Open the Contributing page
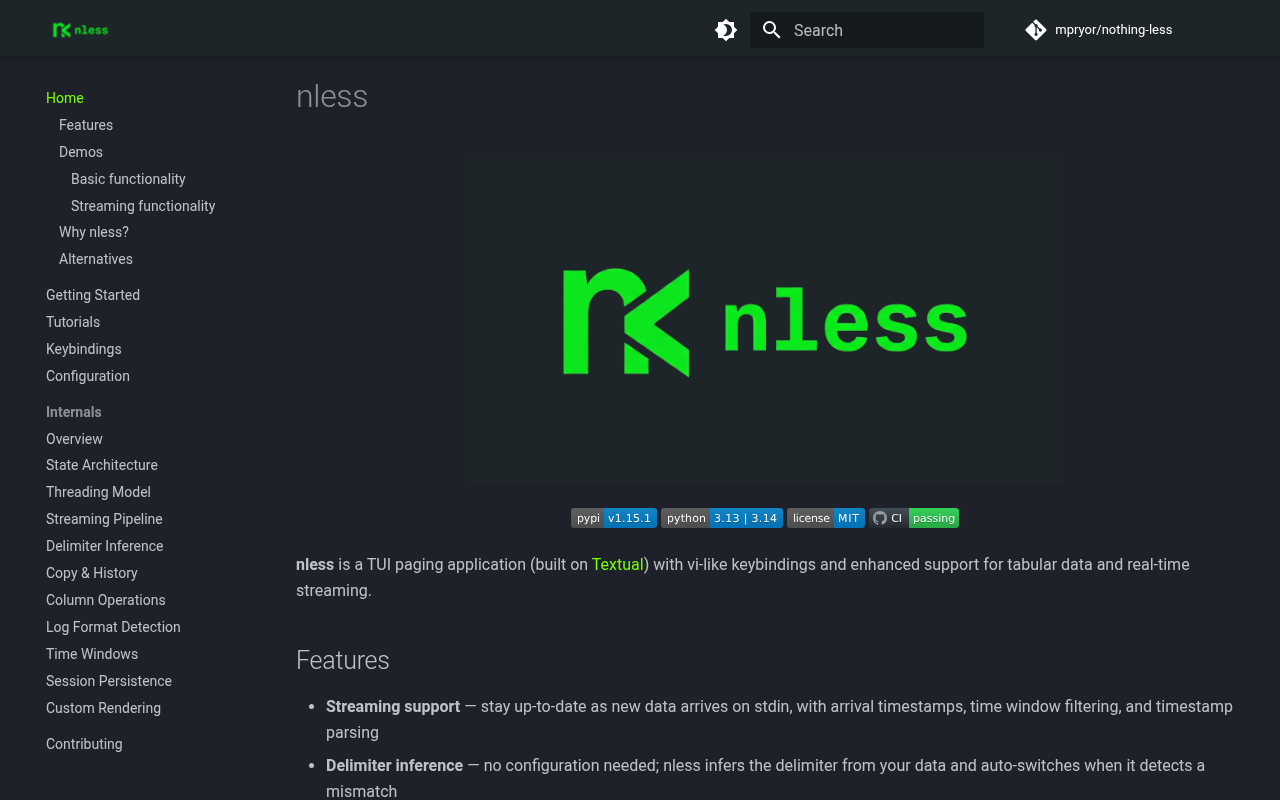The image size is (1280, 800). point(84,744)
